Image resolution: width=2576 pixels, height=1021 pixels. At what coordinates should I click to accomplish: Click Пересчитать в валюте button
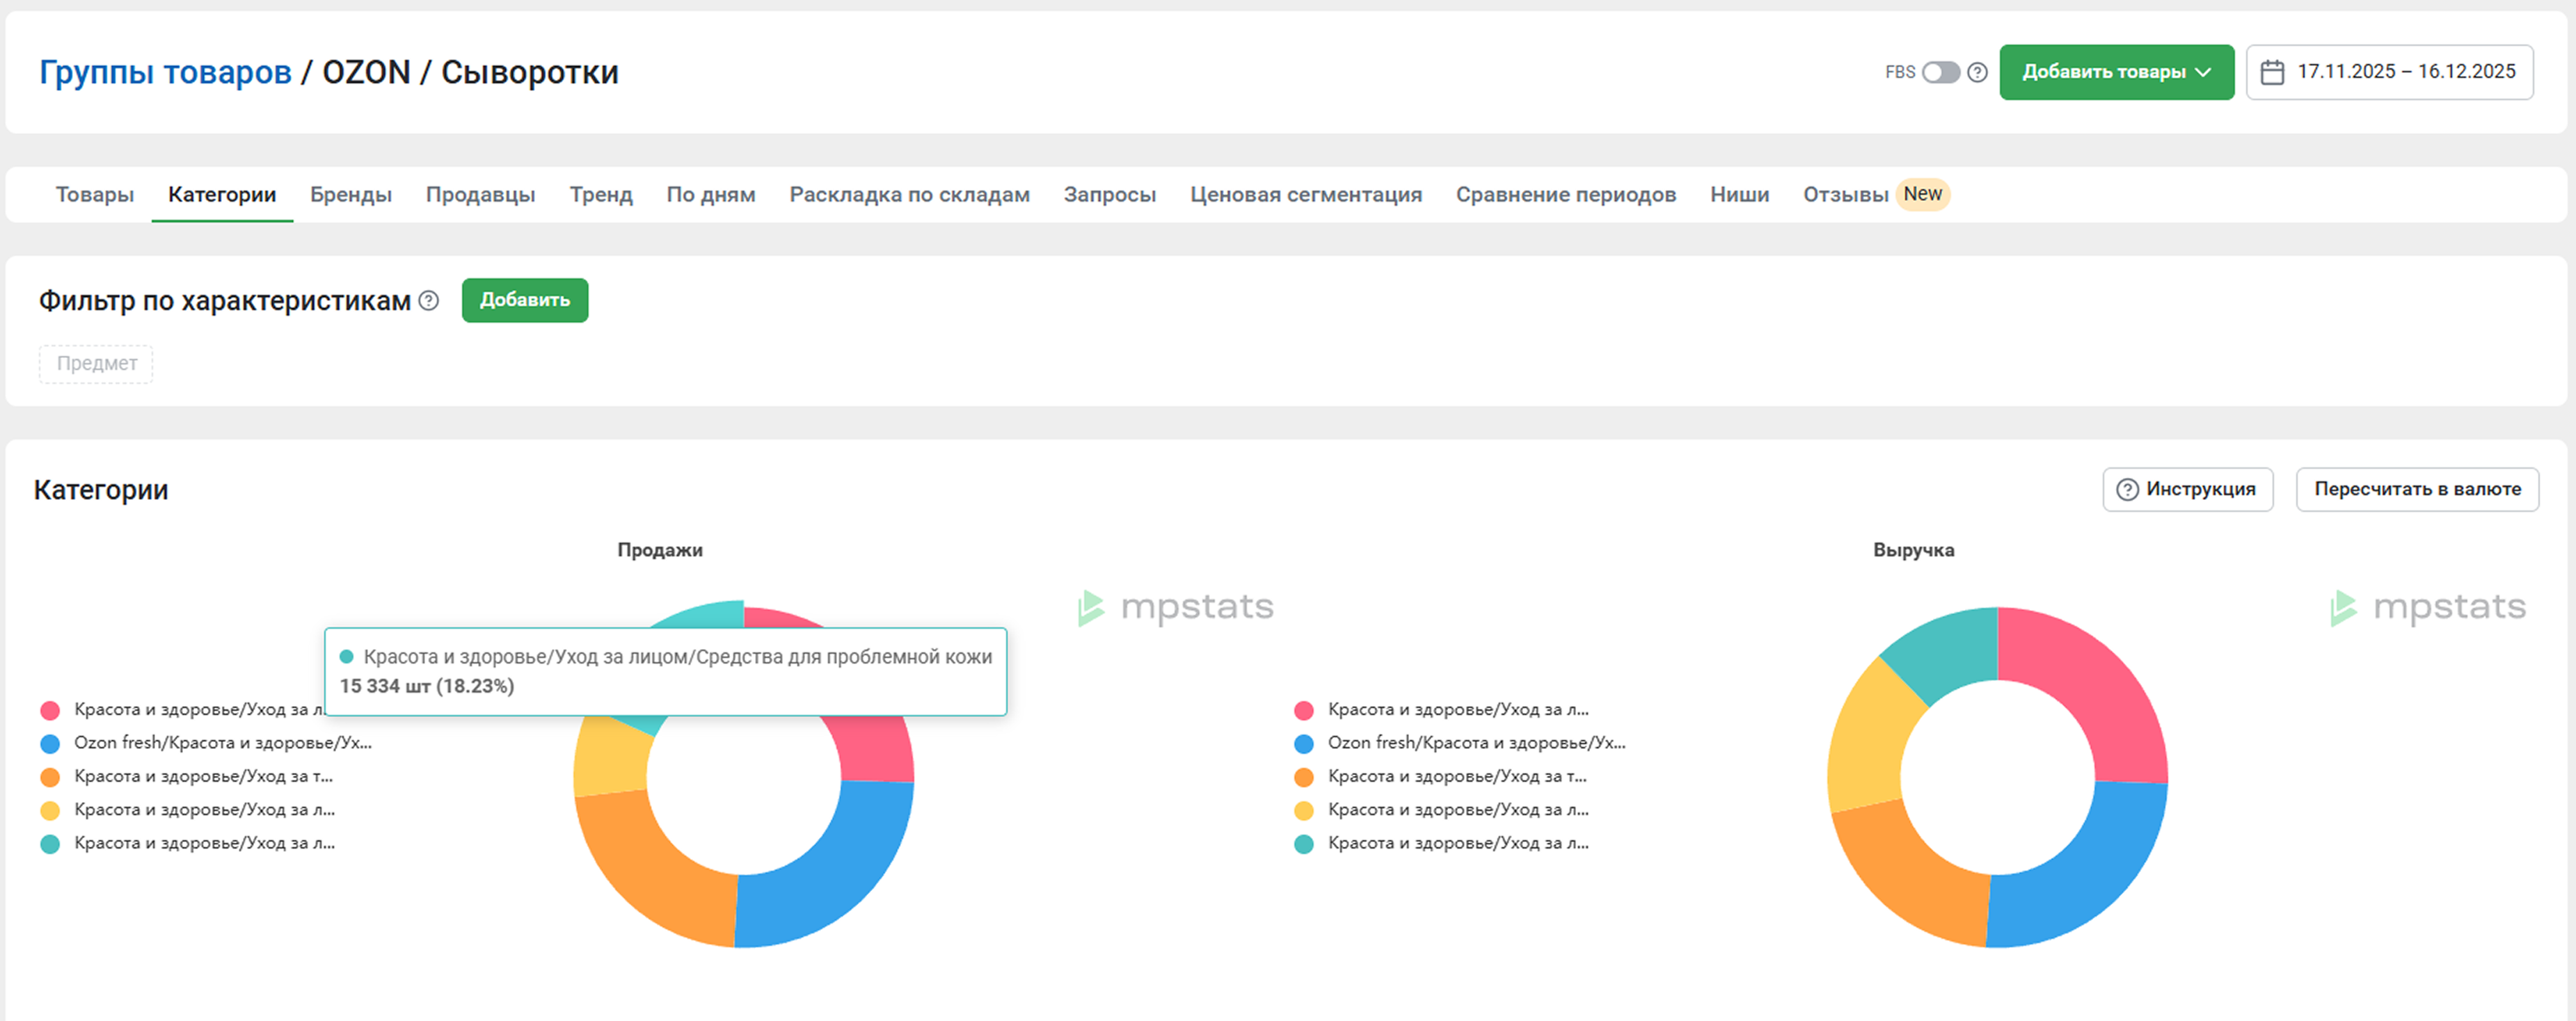click(2416, 490)
